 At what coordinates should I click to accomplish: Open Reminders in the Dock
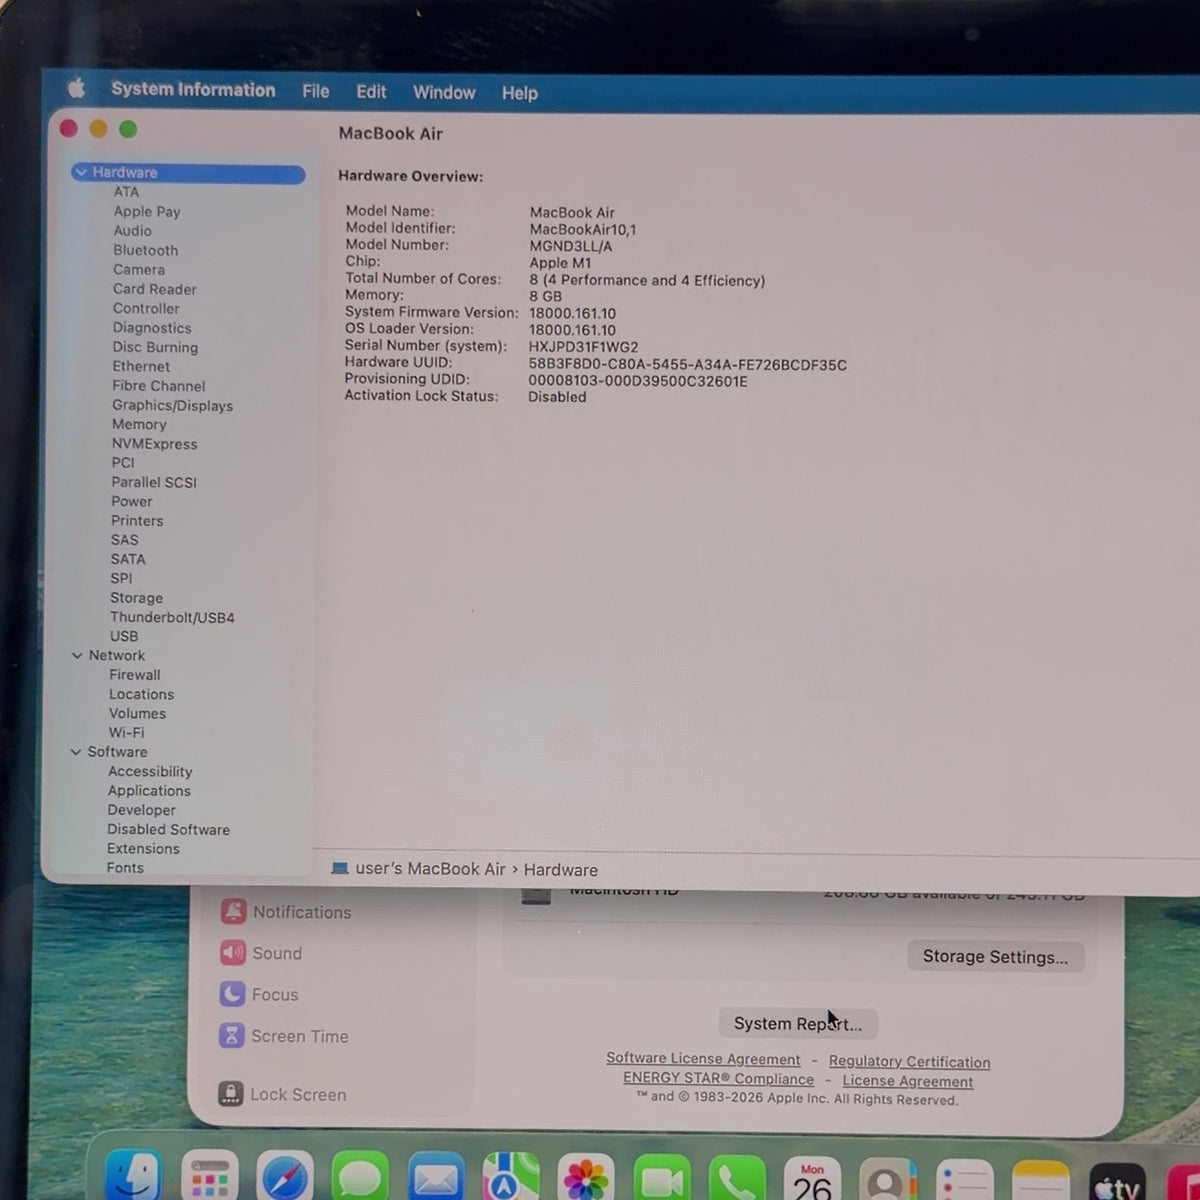(x=965, y=1181)
